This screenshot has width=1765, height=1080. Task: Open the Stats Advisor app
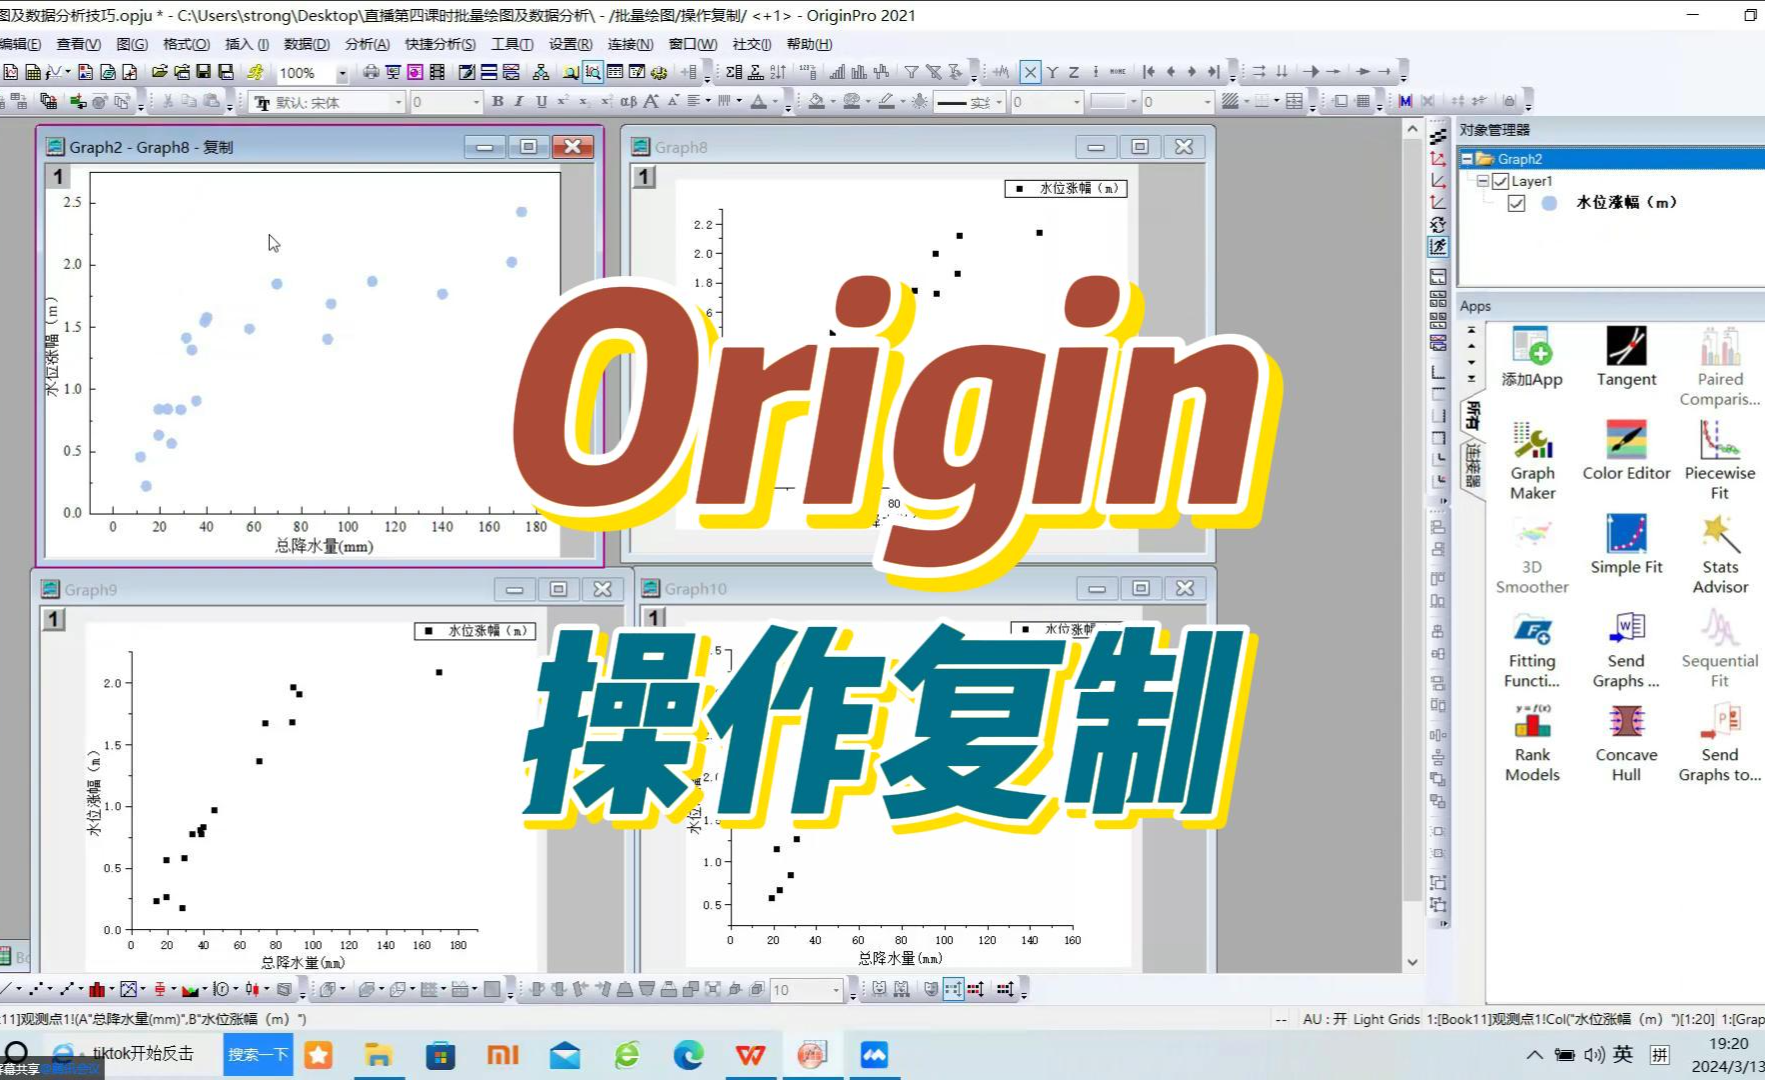[1720, 555]
